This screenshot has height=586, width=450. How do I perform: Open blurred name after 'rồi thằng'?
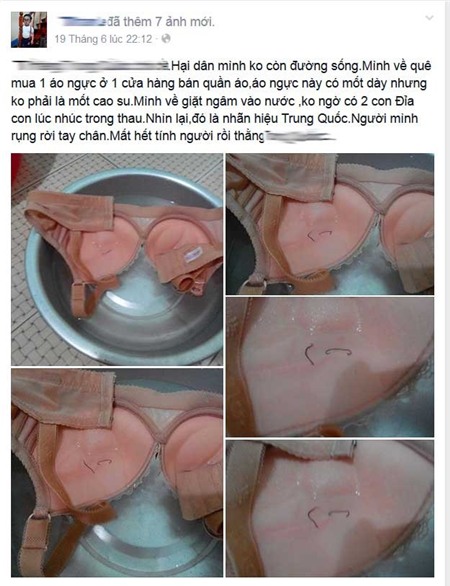click(300, 136)
